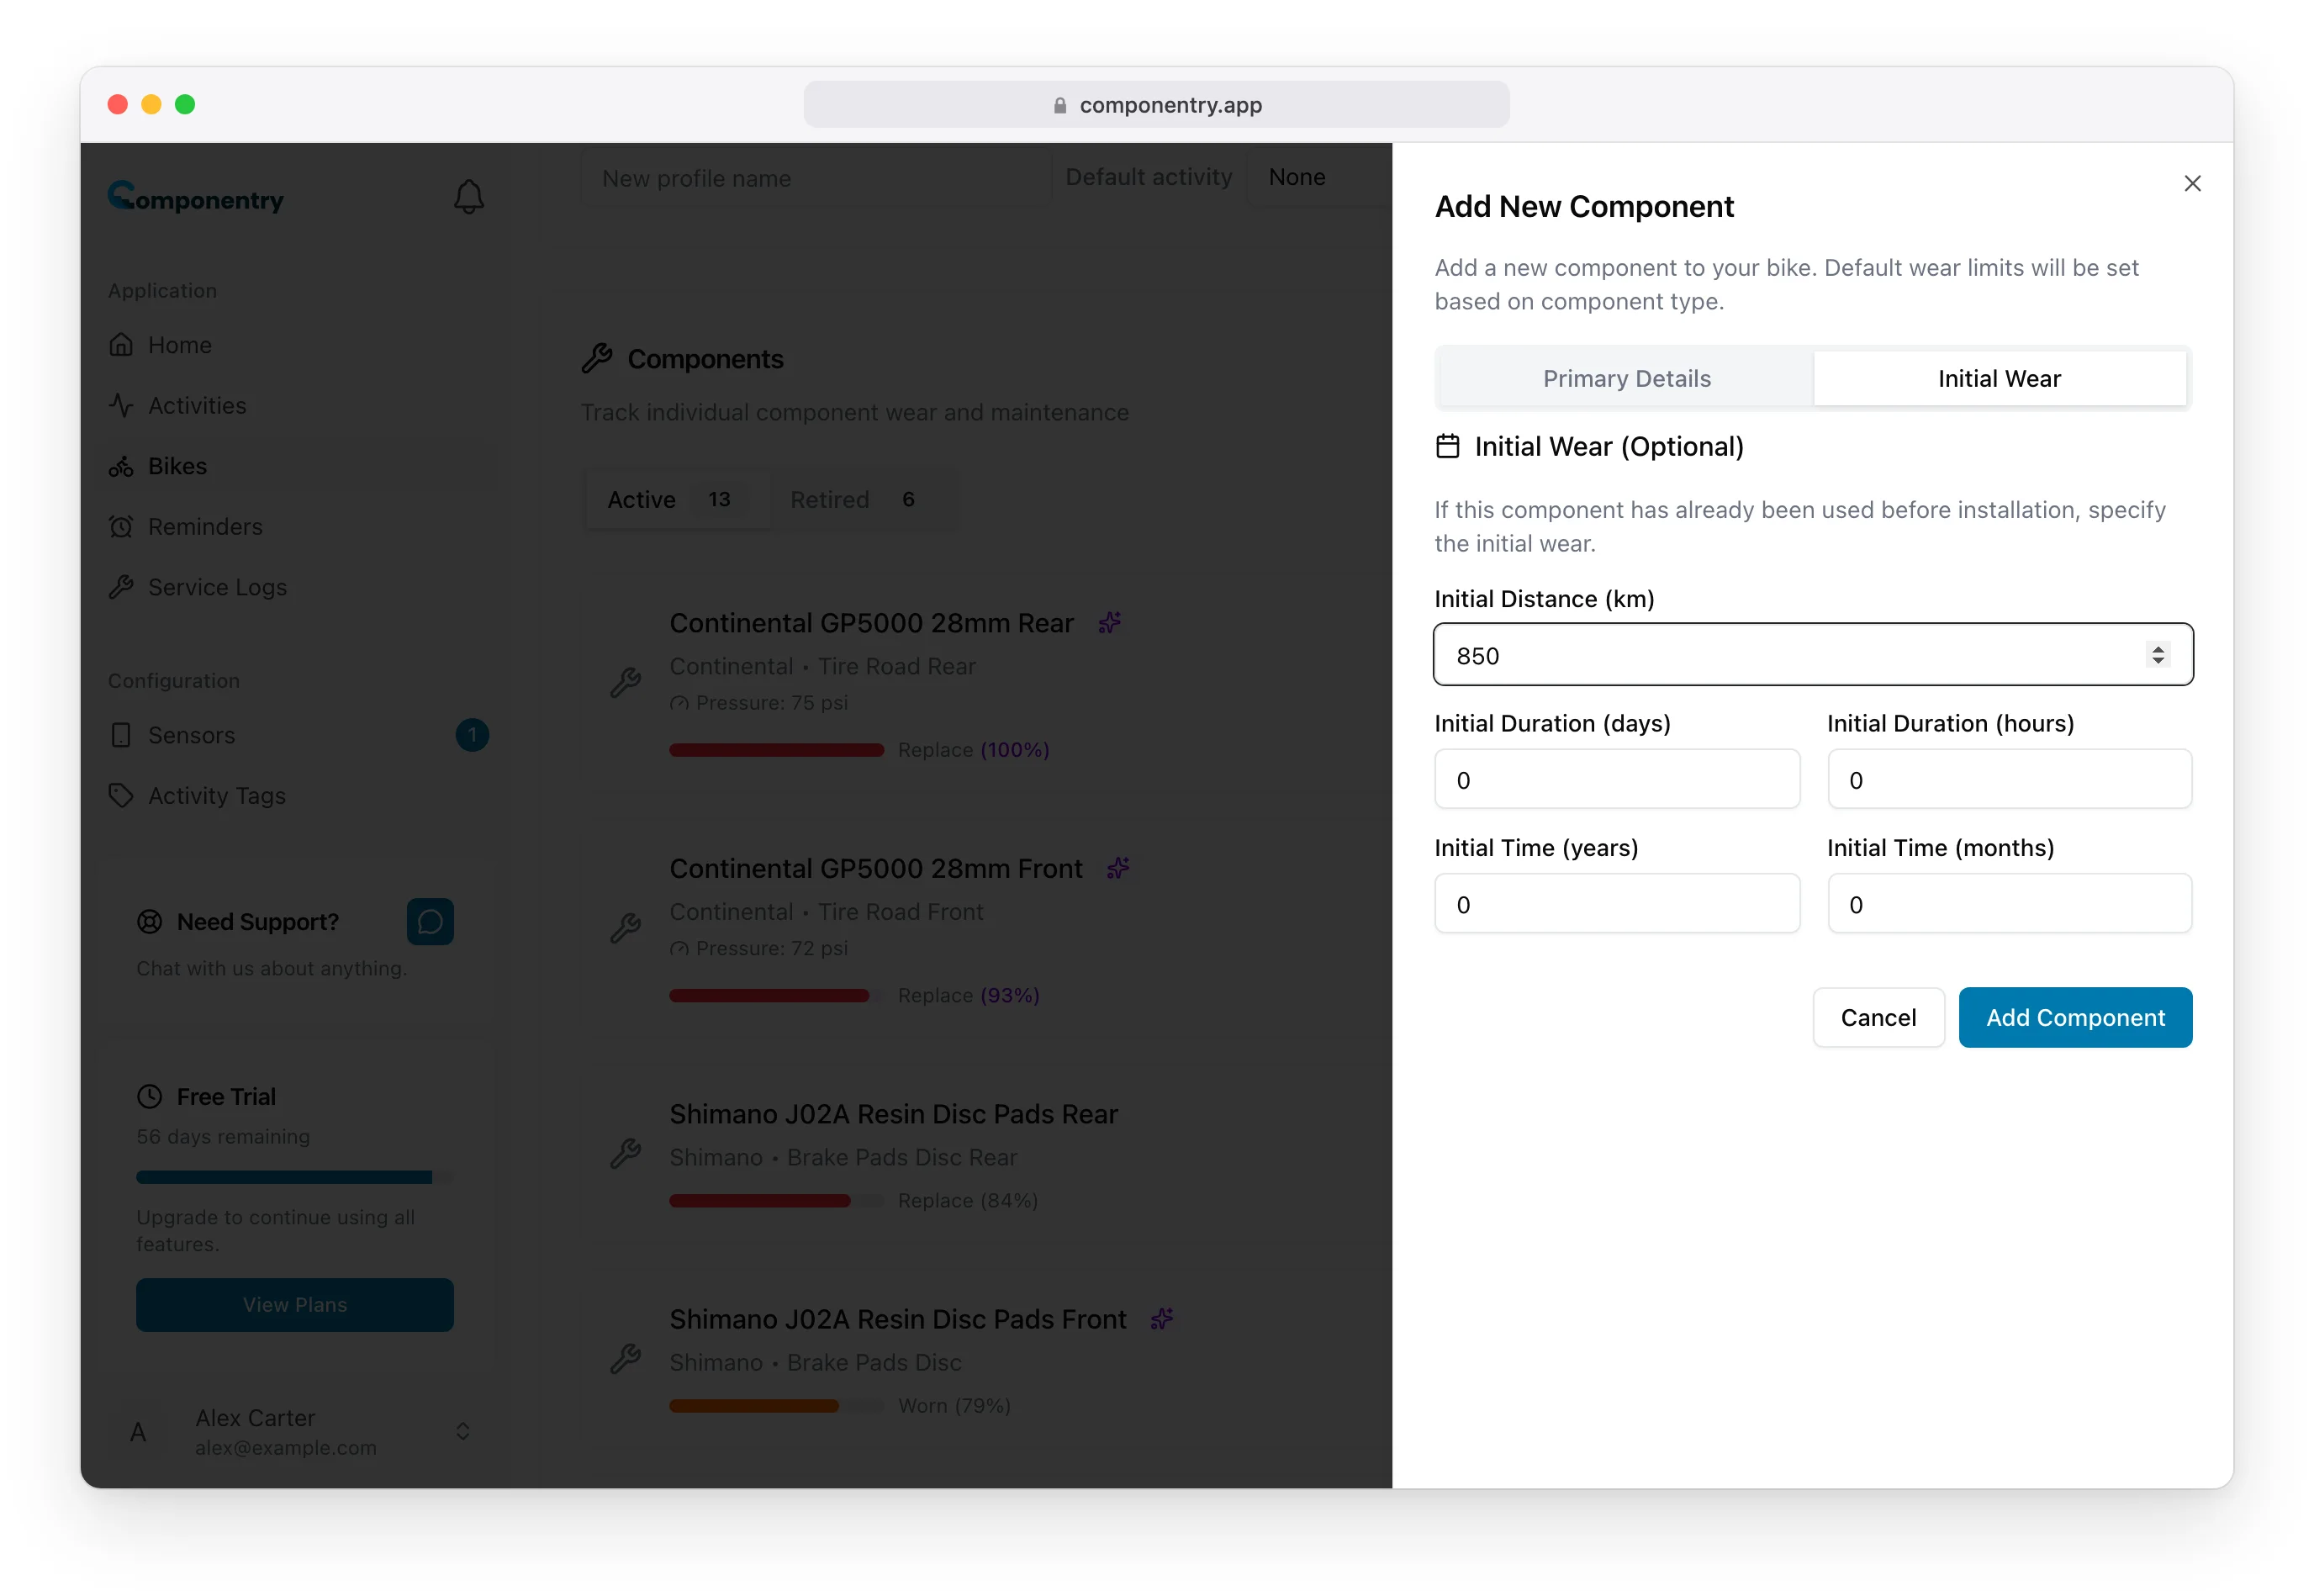The image size is (2314, 1596).
Task: Click the componentry.app address bar
Action: tap(1156, 104)
